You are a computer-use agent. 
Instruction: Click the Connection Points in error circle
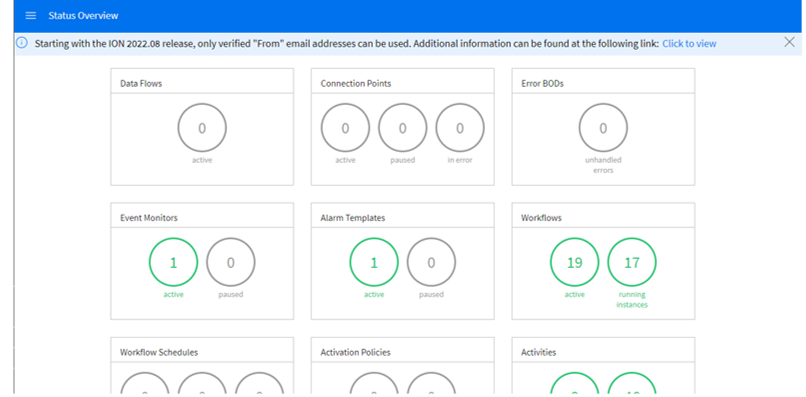tap(460, 128)
